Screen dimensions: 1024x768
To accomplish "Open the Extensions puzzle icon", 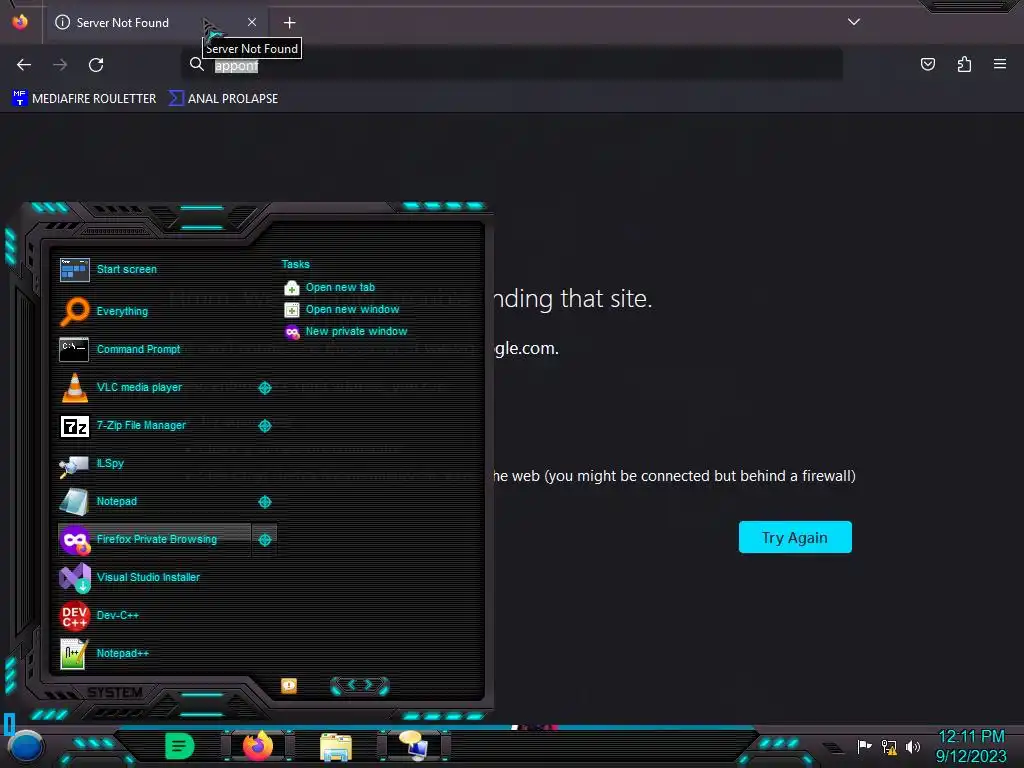I will 964,64.
